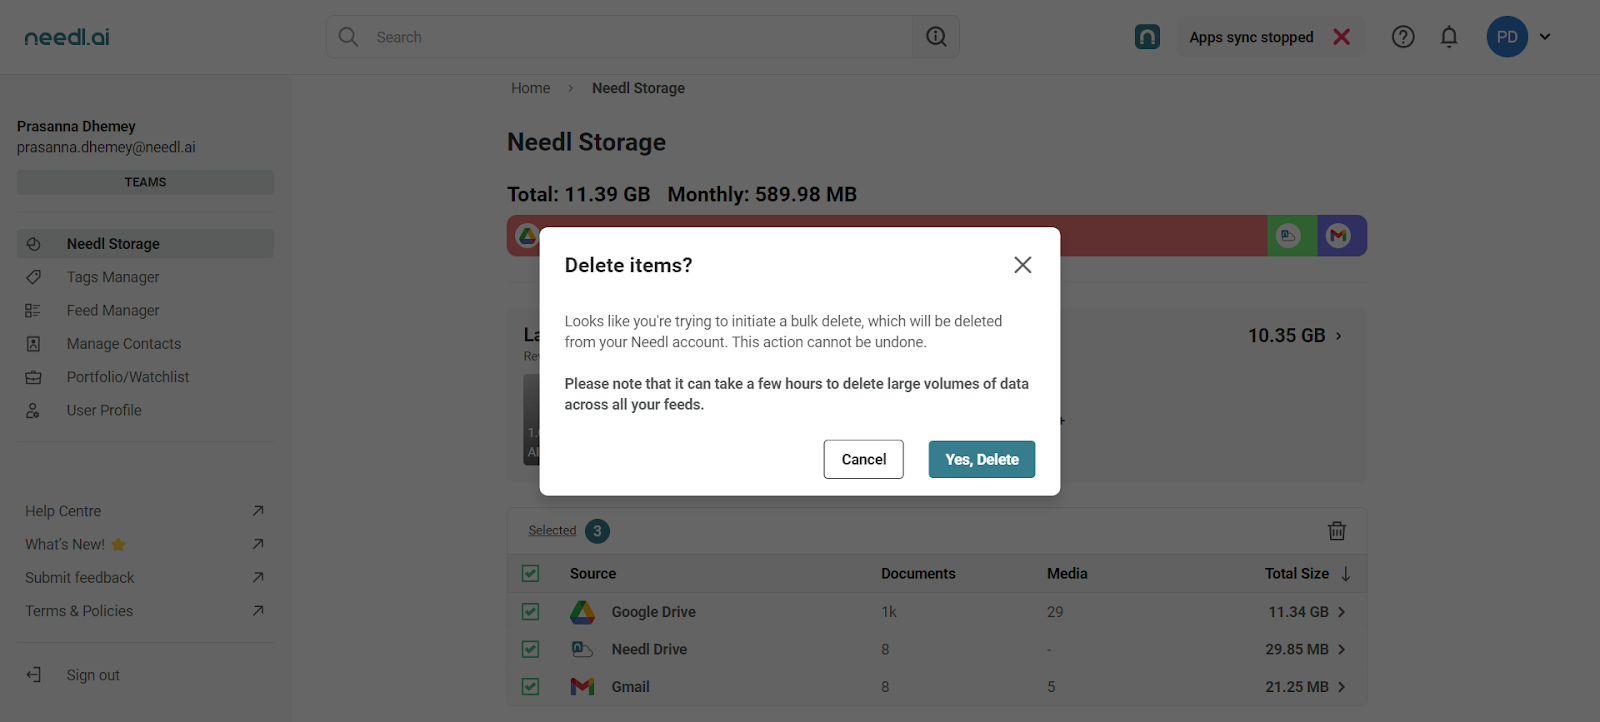Click the selected count badge 3
Image resolution: width=1600 pixels, height=722 pixels.
coord(597,531)
